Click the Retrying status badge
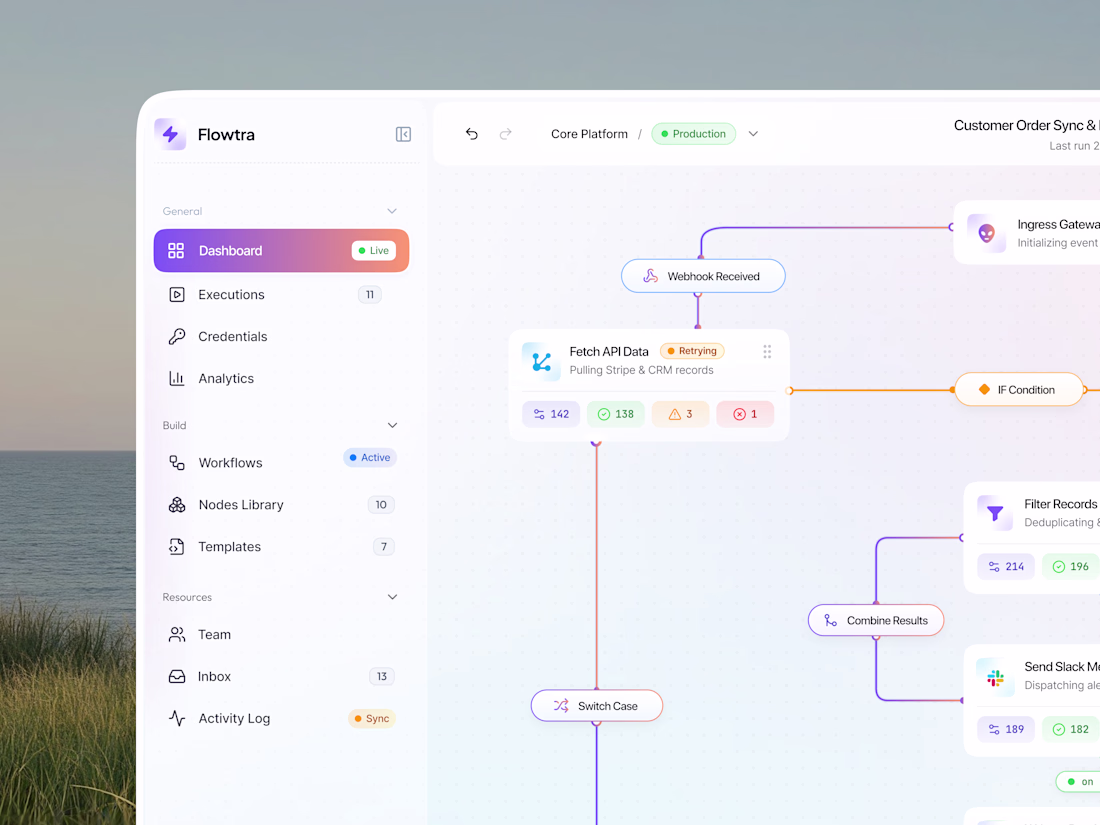1100x825 pixels. point(692,351)
